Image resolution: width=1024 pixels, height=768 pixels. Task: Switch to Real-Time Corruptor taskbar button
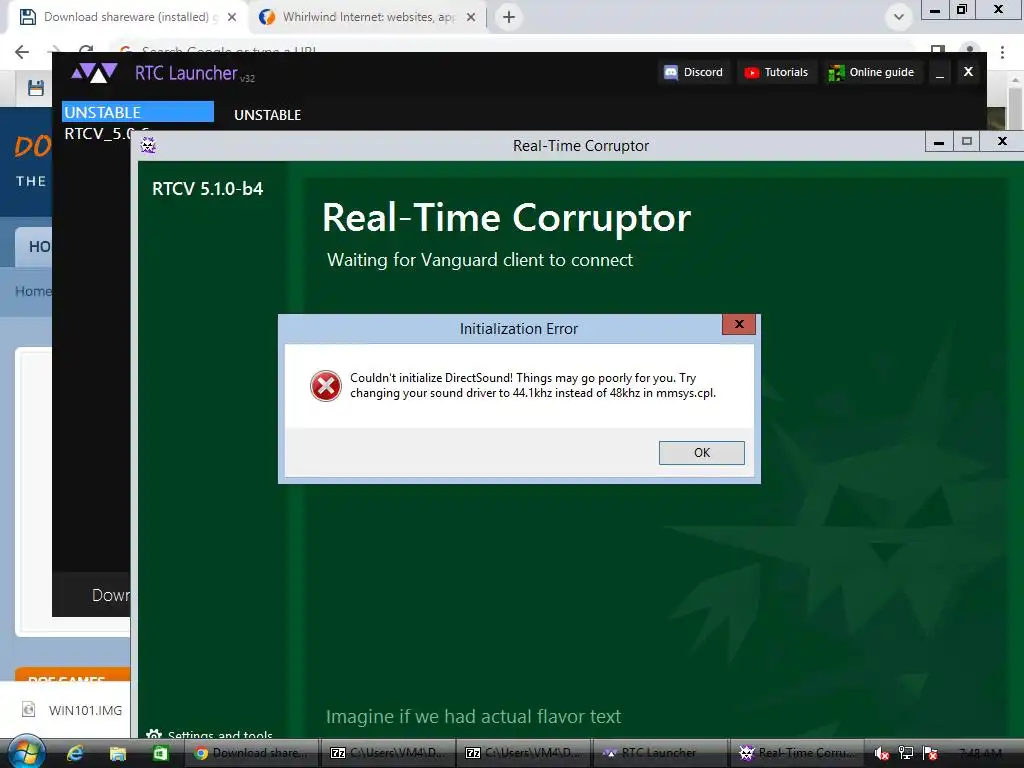796,753
